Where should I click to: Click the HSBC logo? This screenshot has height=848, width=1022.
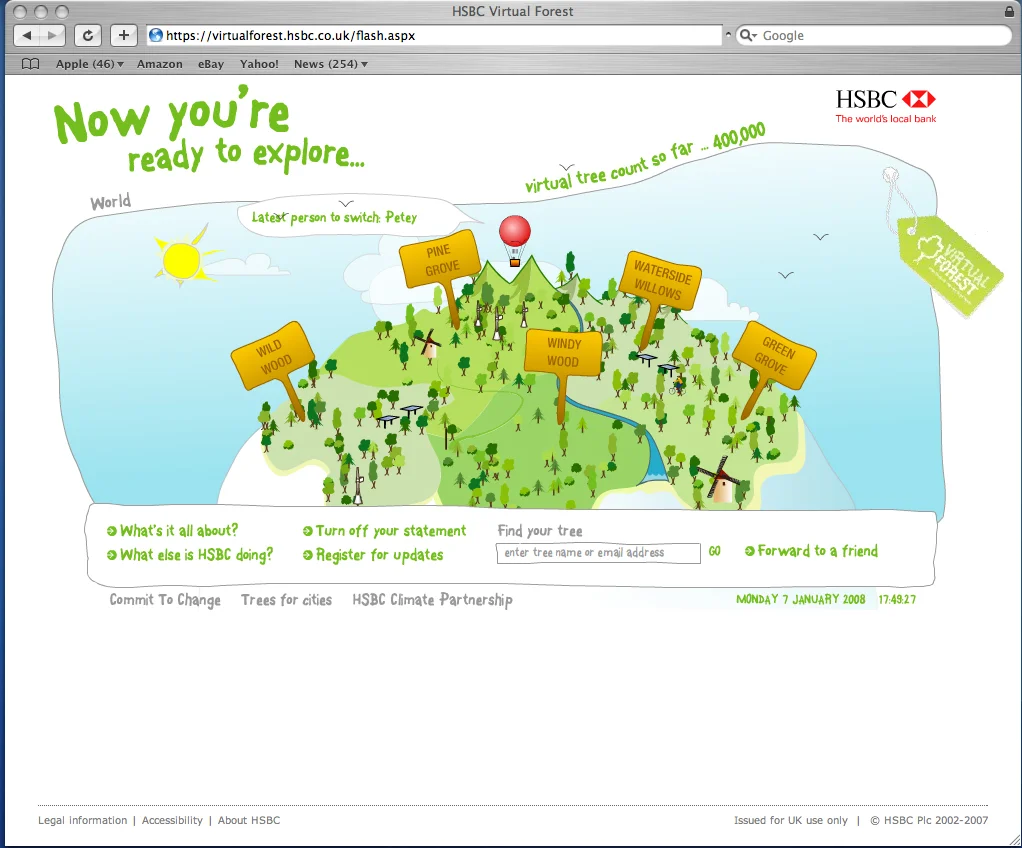point(886,106)
